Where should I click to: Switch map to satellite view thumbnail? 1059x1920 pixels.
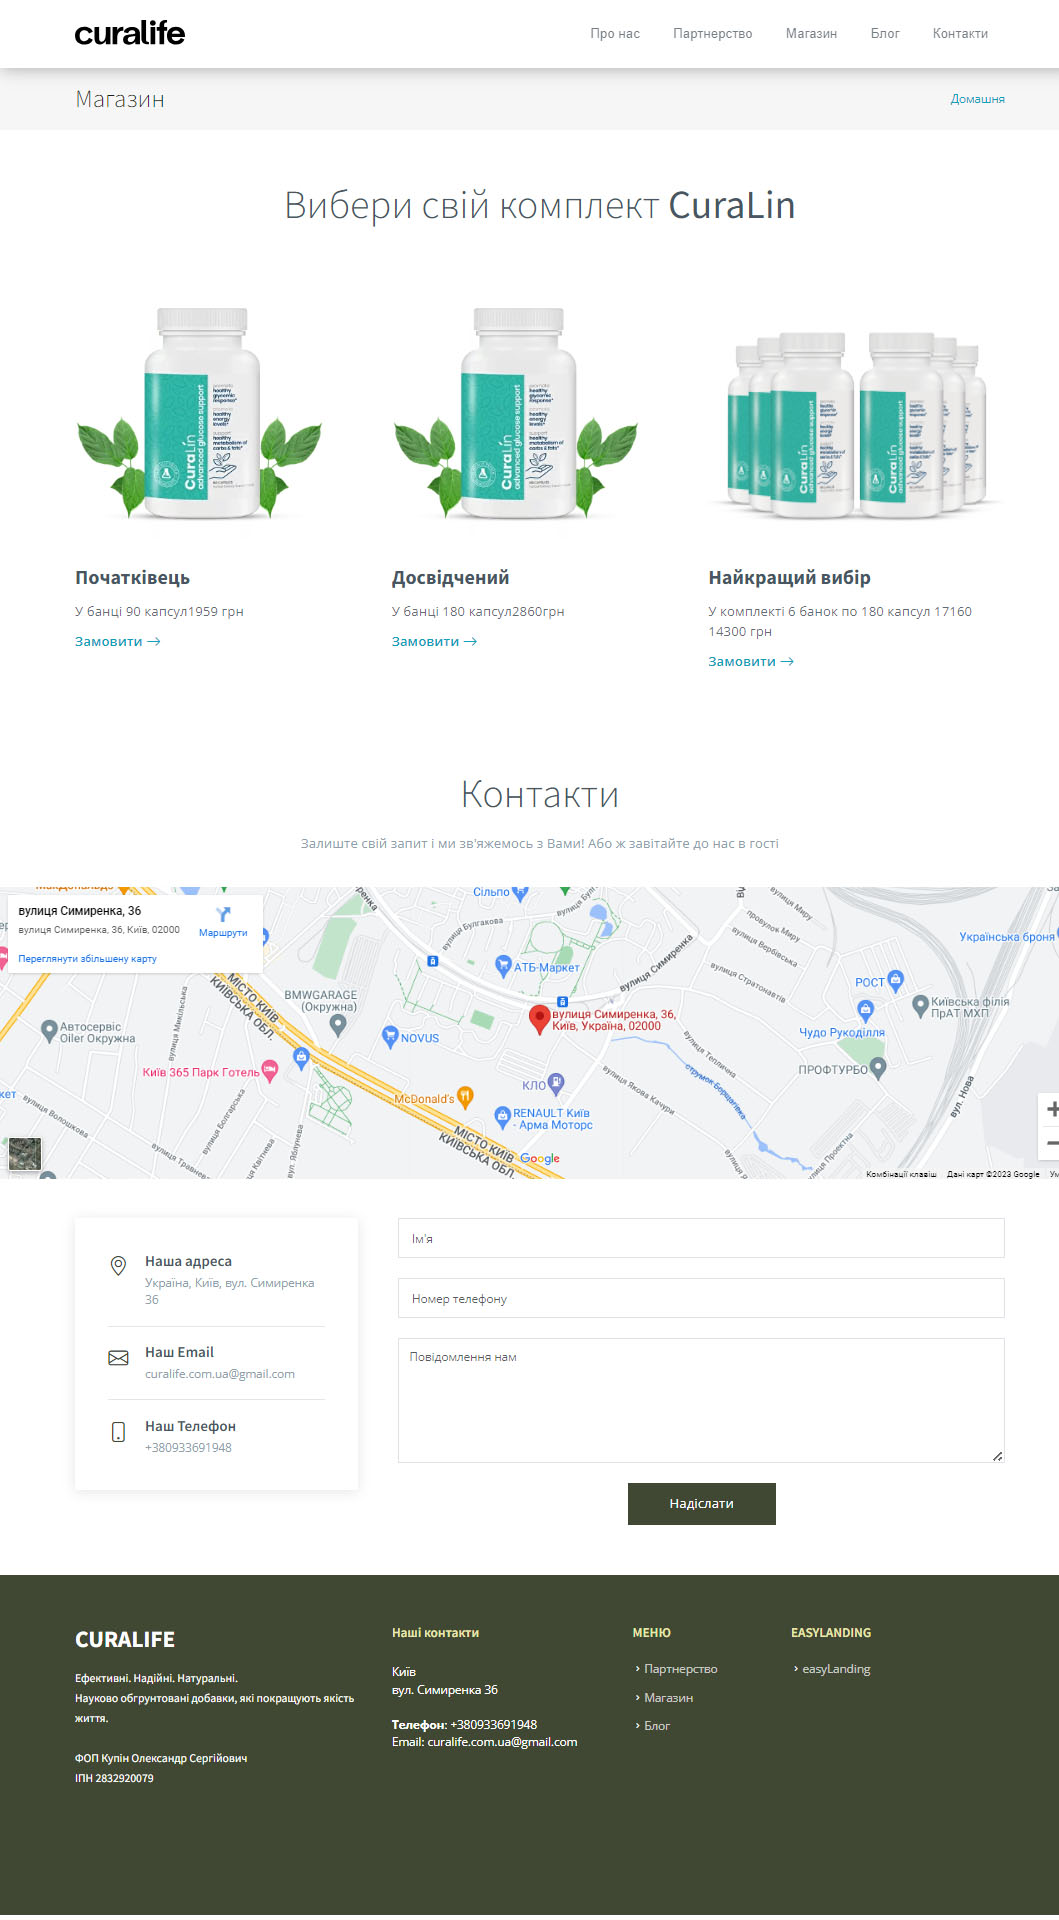[x=25, y=1154]
